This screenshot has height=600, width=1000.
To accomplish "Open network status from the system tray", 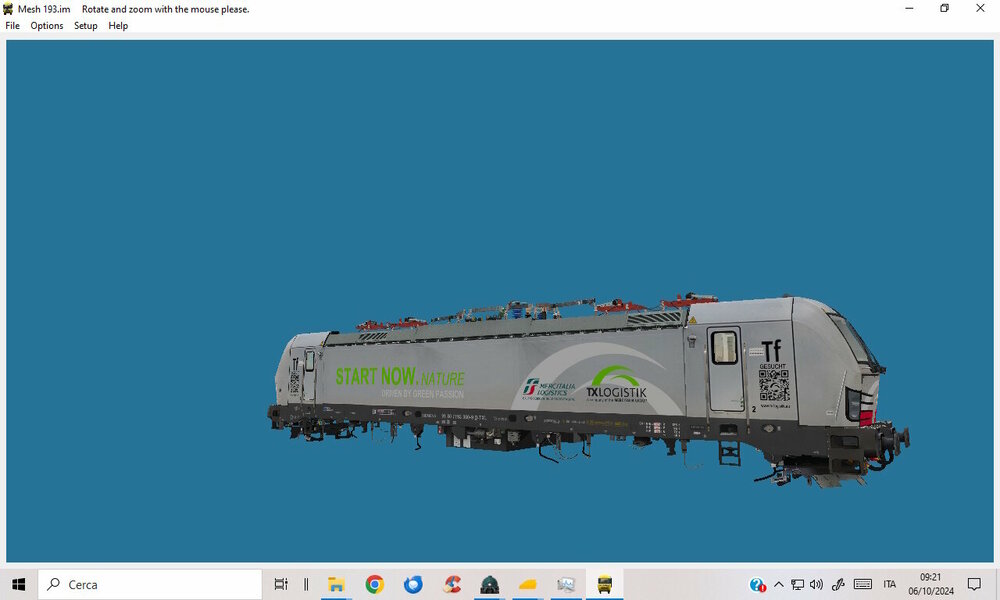I will coord(797,584).
